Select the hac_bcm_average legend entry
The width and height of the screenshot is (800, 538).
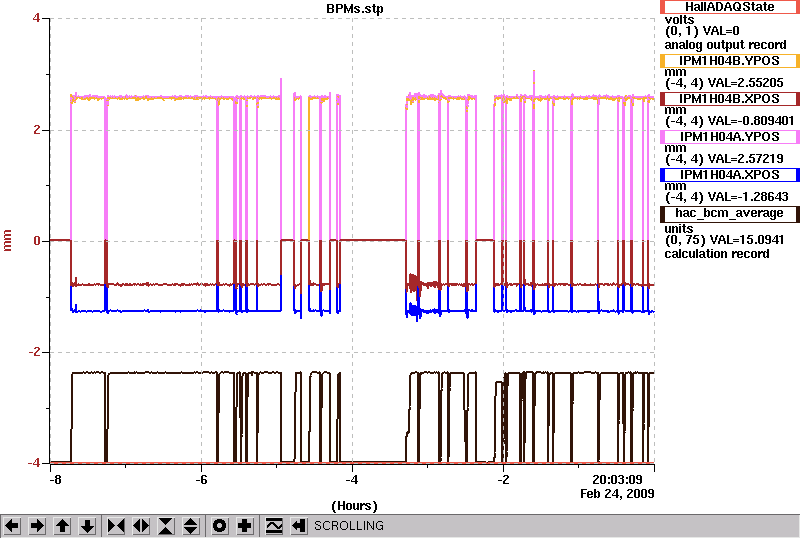[729, 213]
